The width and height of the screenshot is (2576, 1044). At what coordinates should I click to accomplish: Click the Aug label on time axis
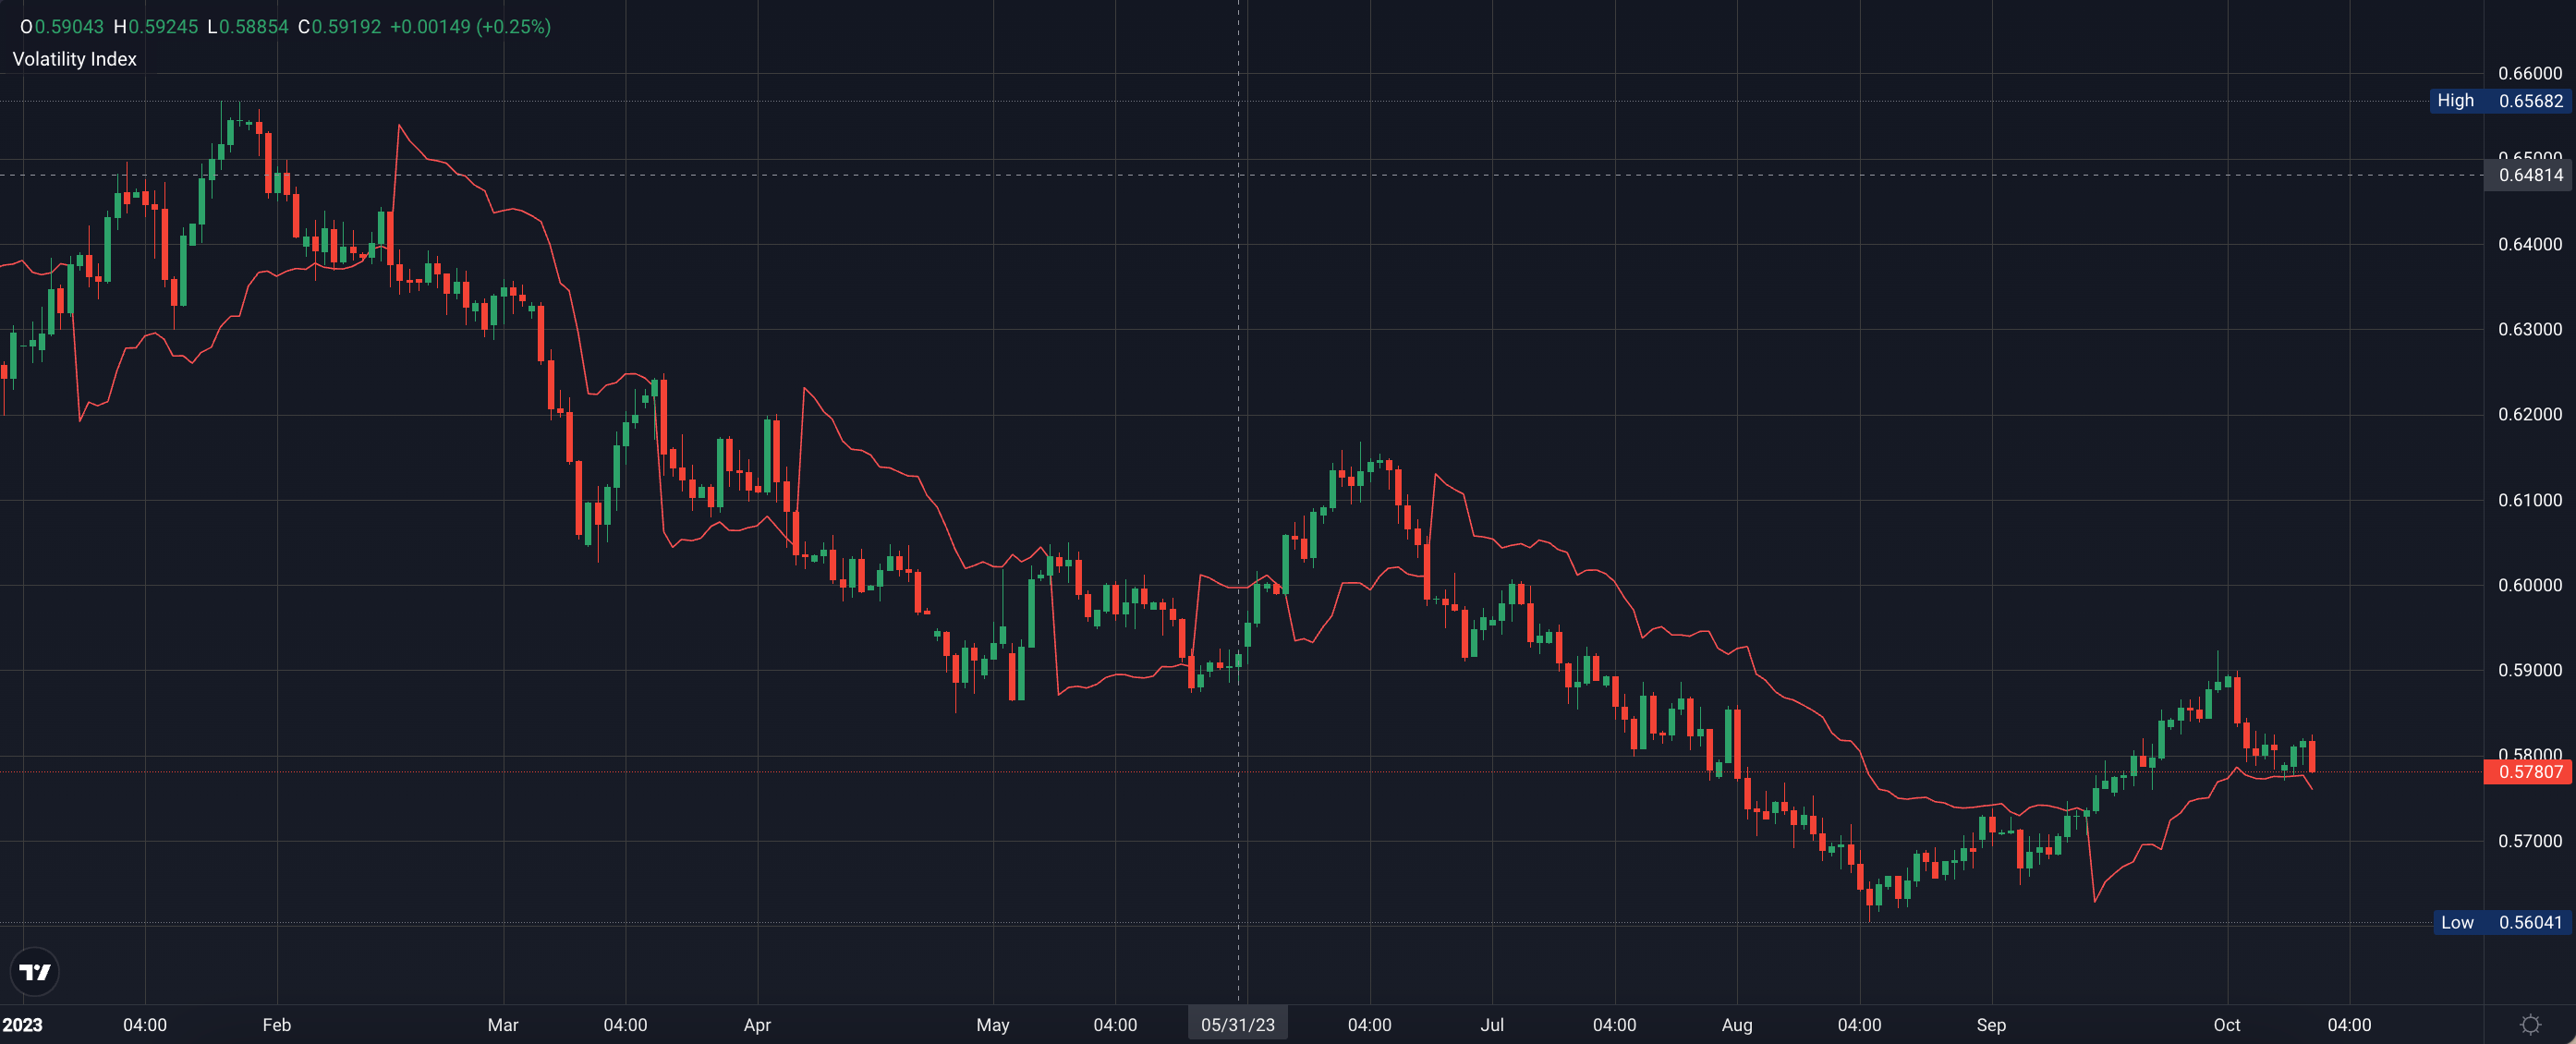point(1737,1024)
